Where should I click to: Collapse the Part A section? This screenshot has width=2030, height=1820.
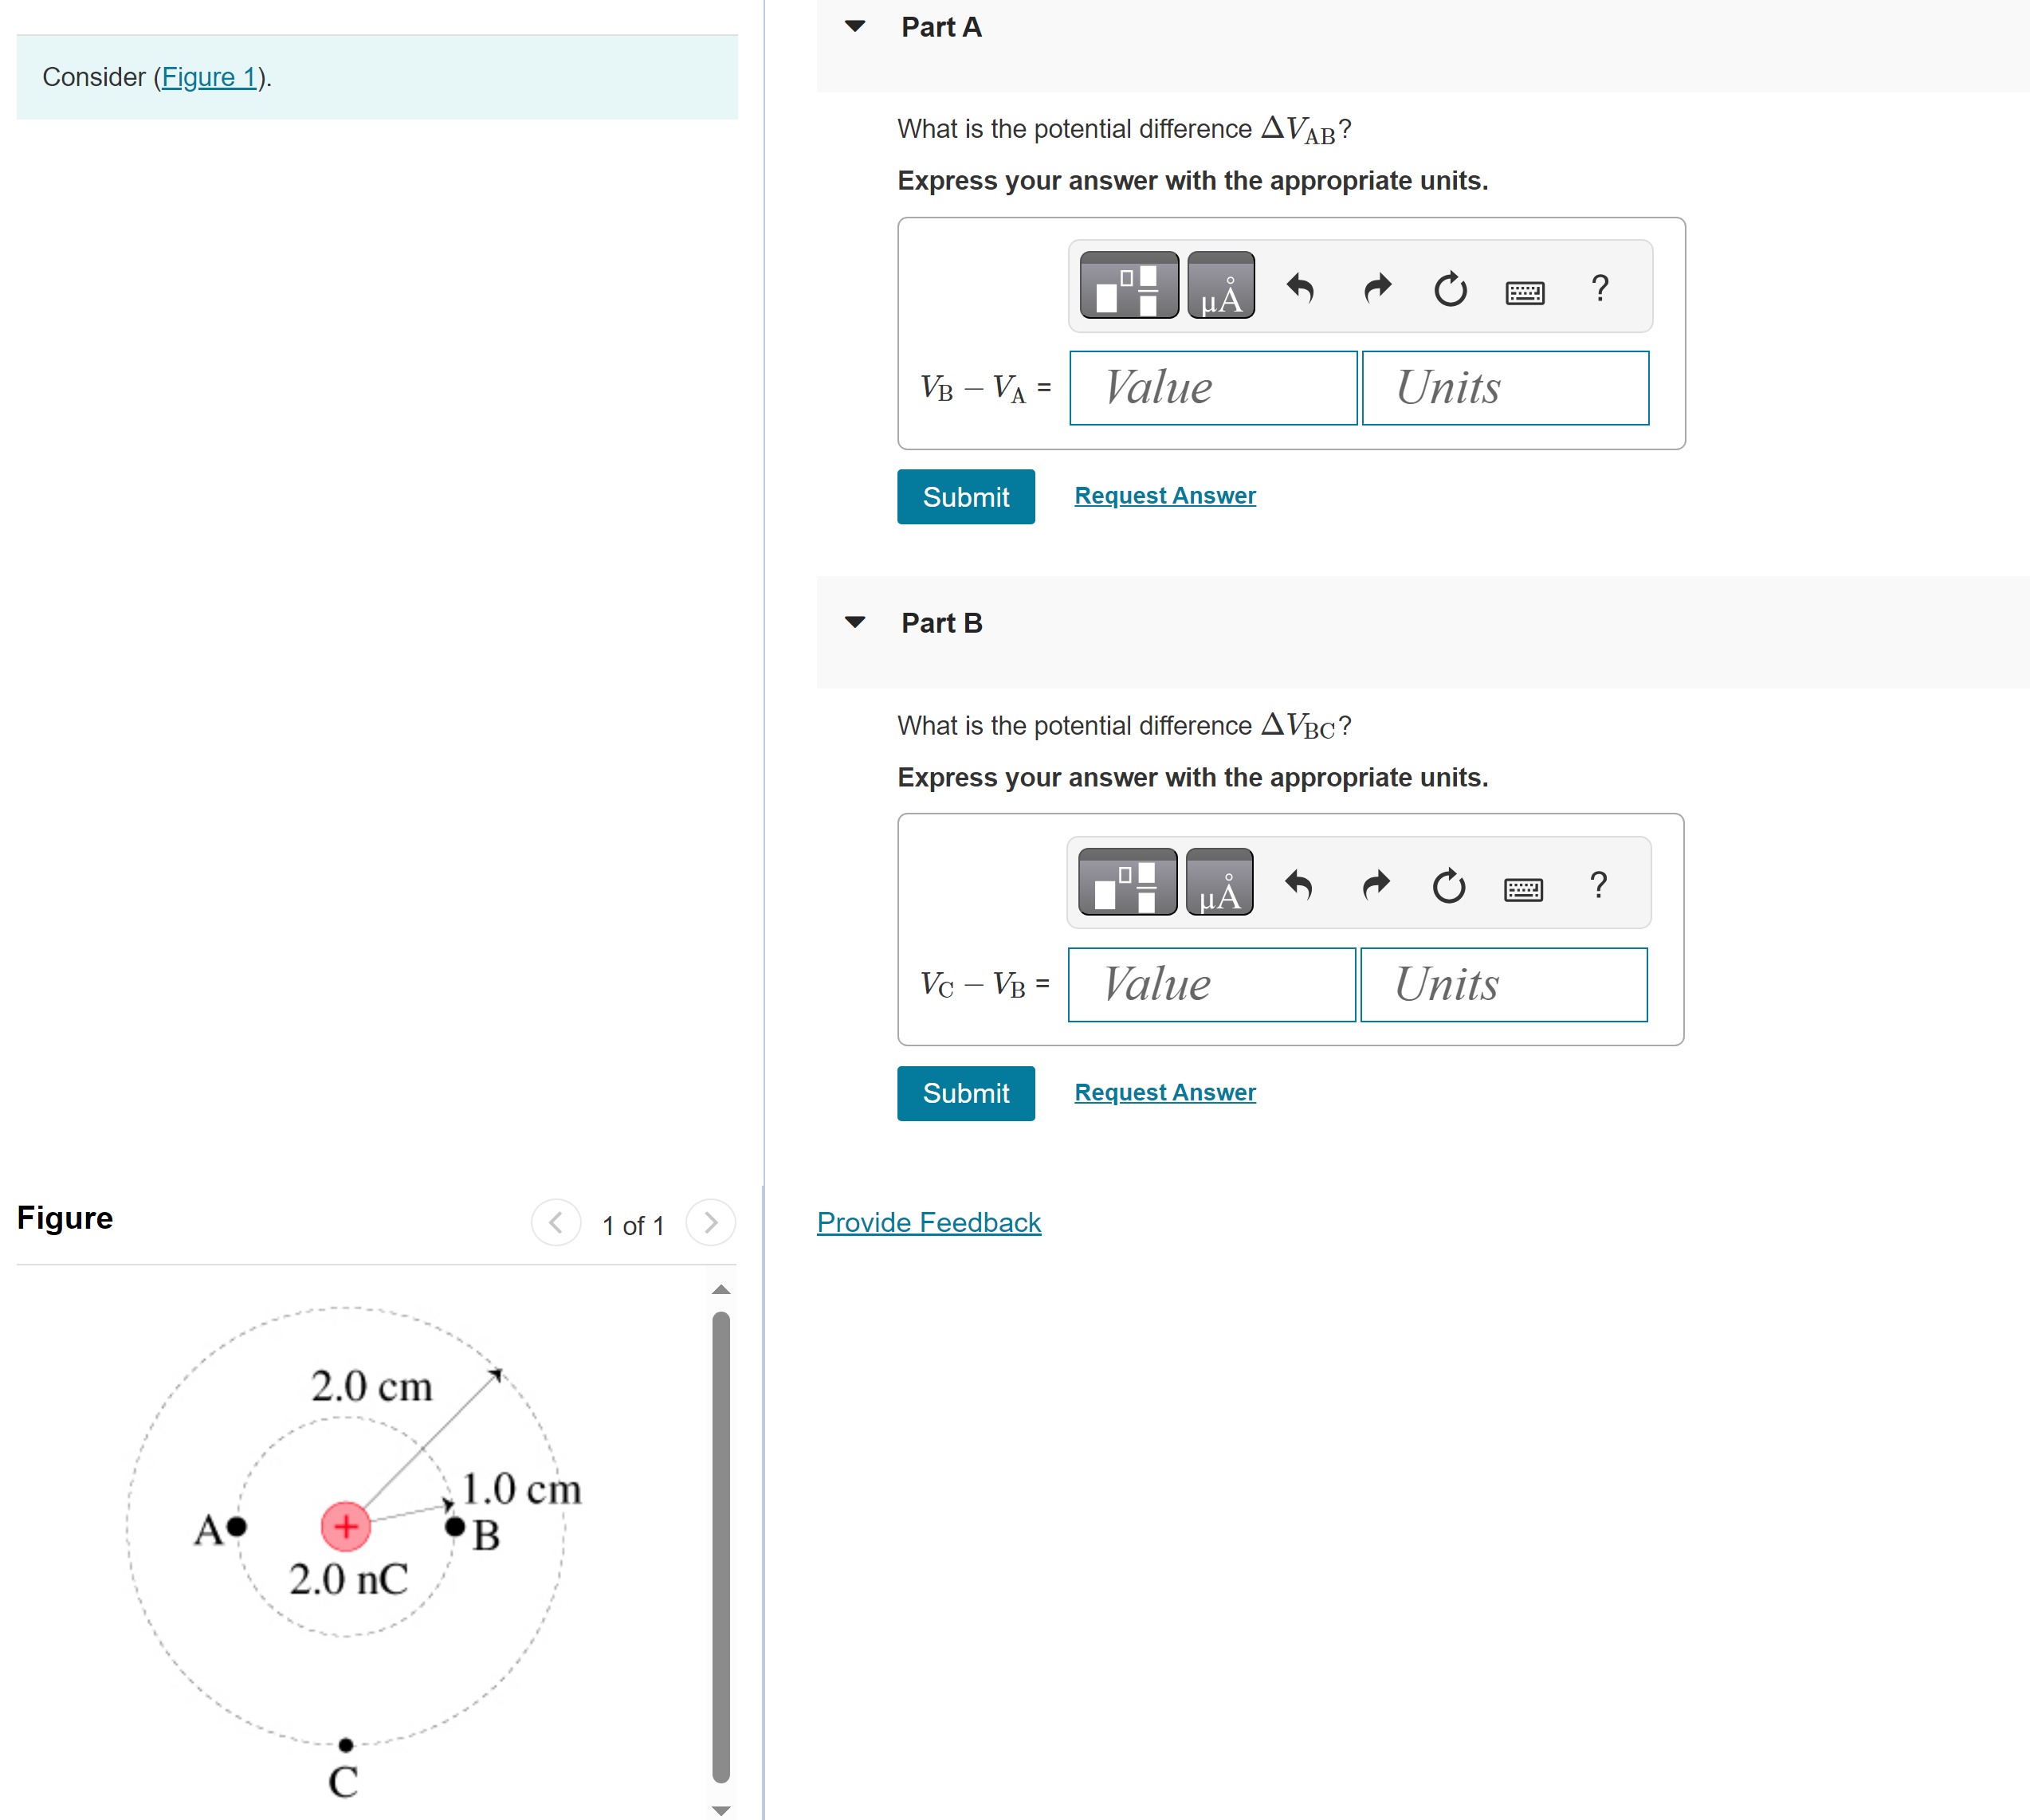pyautogui.click(x=855, y=27)
